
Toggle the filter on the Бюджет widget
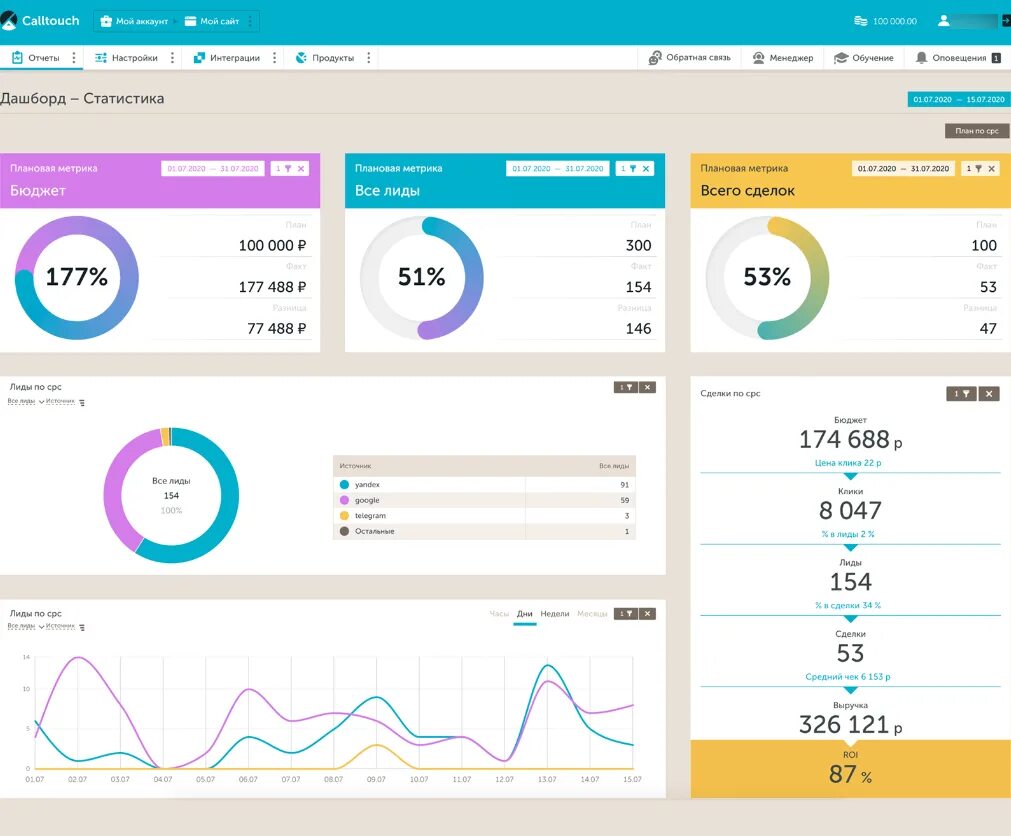tap(288, 168)
